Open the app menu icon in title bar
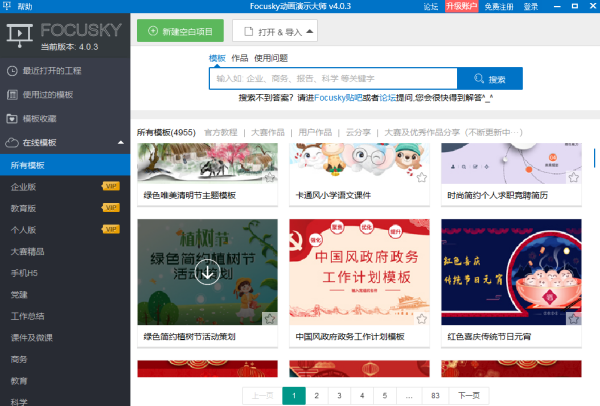 (x=7, y=6)
